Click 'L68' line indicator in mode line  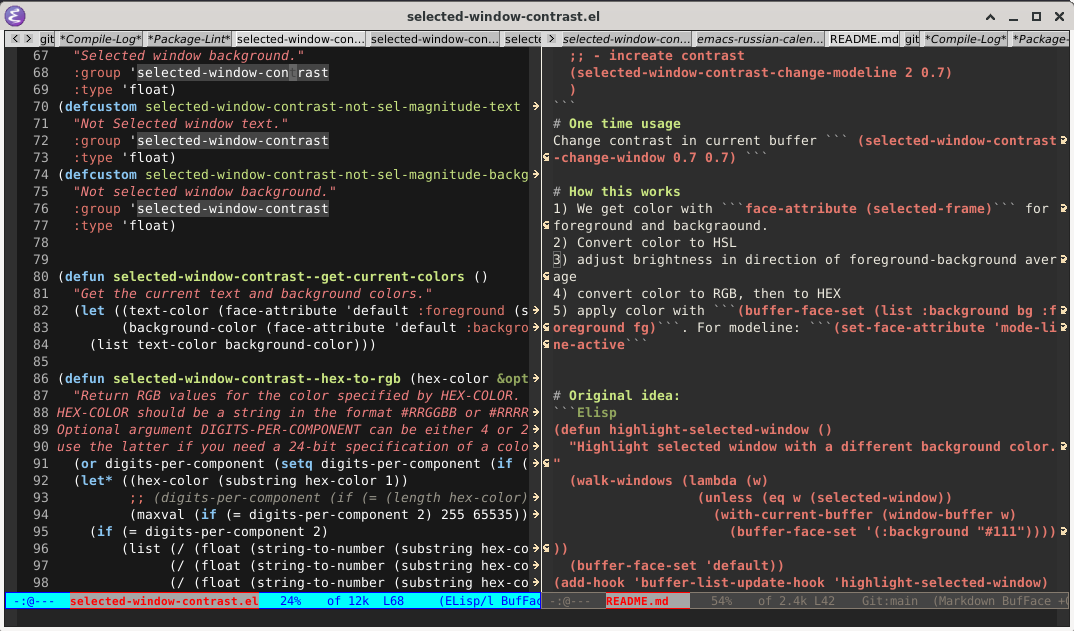[x=393, y=601]
